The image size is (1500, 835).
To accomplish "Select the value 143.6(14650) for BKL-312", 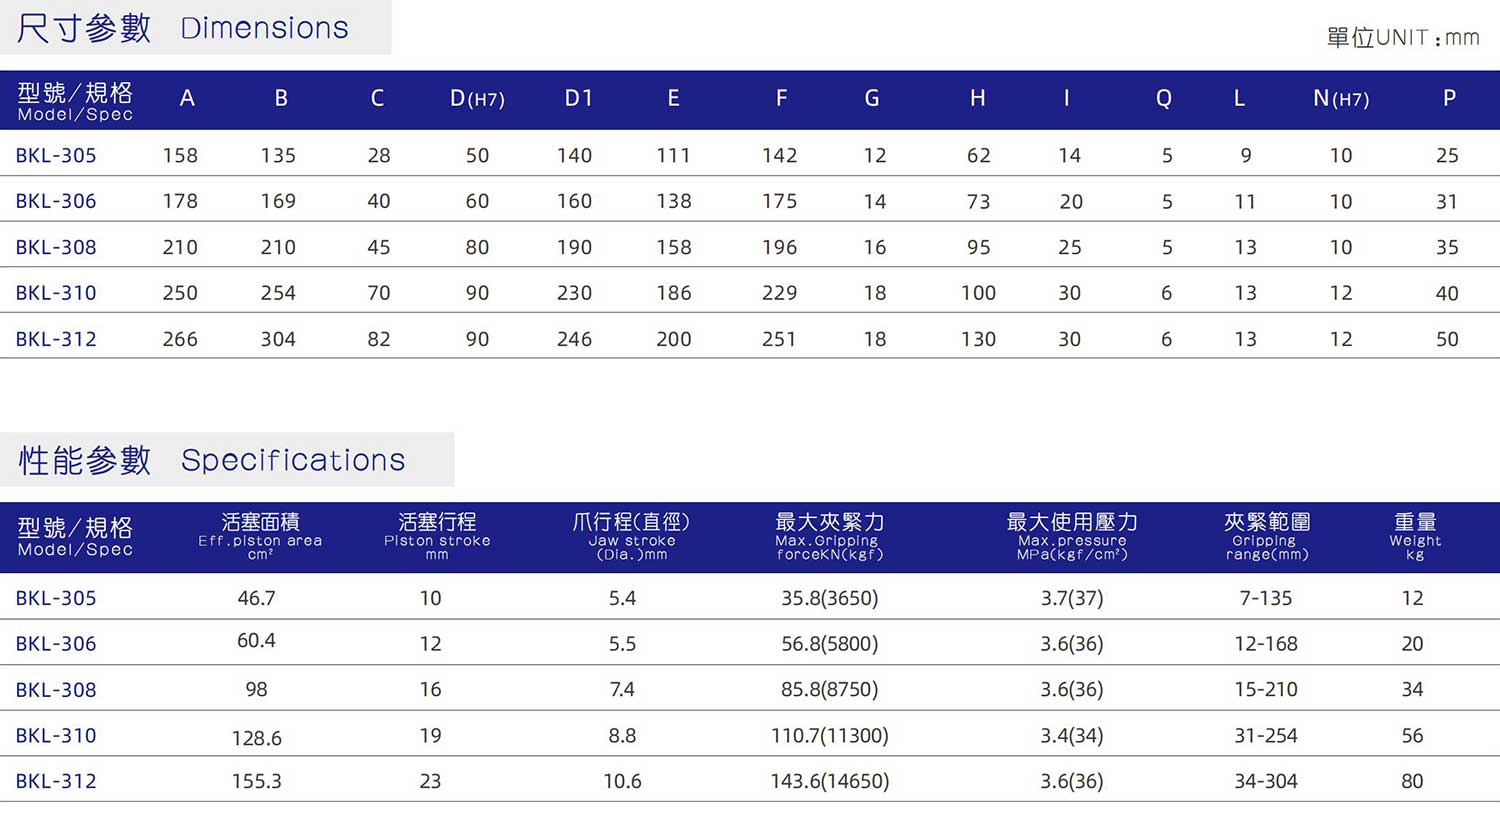I will pos(826,781).
